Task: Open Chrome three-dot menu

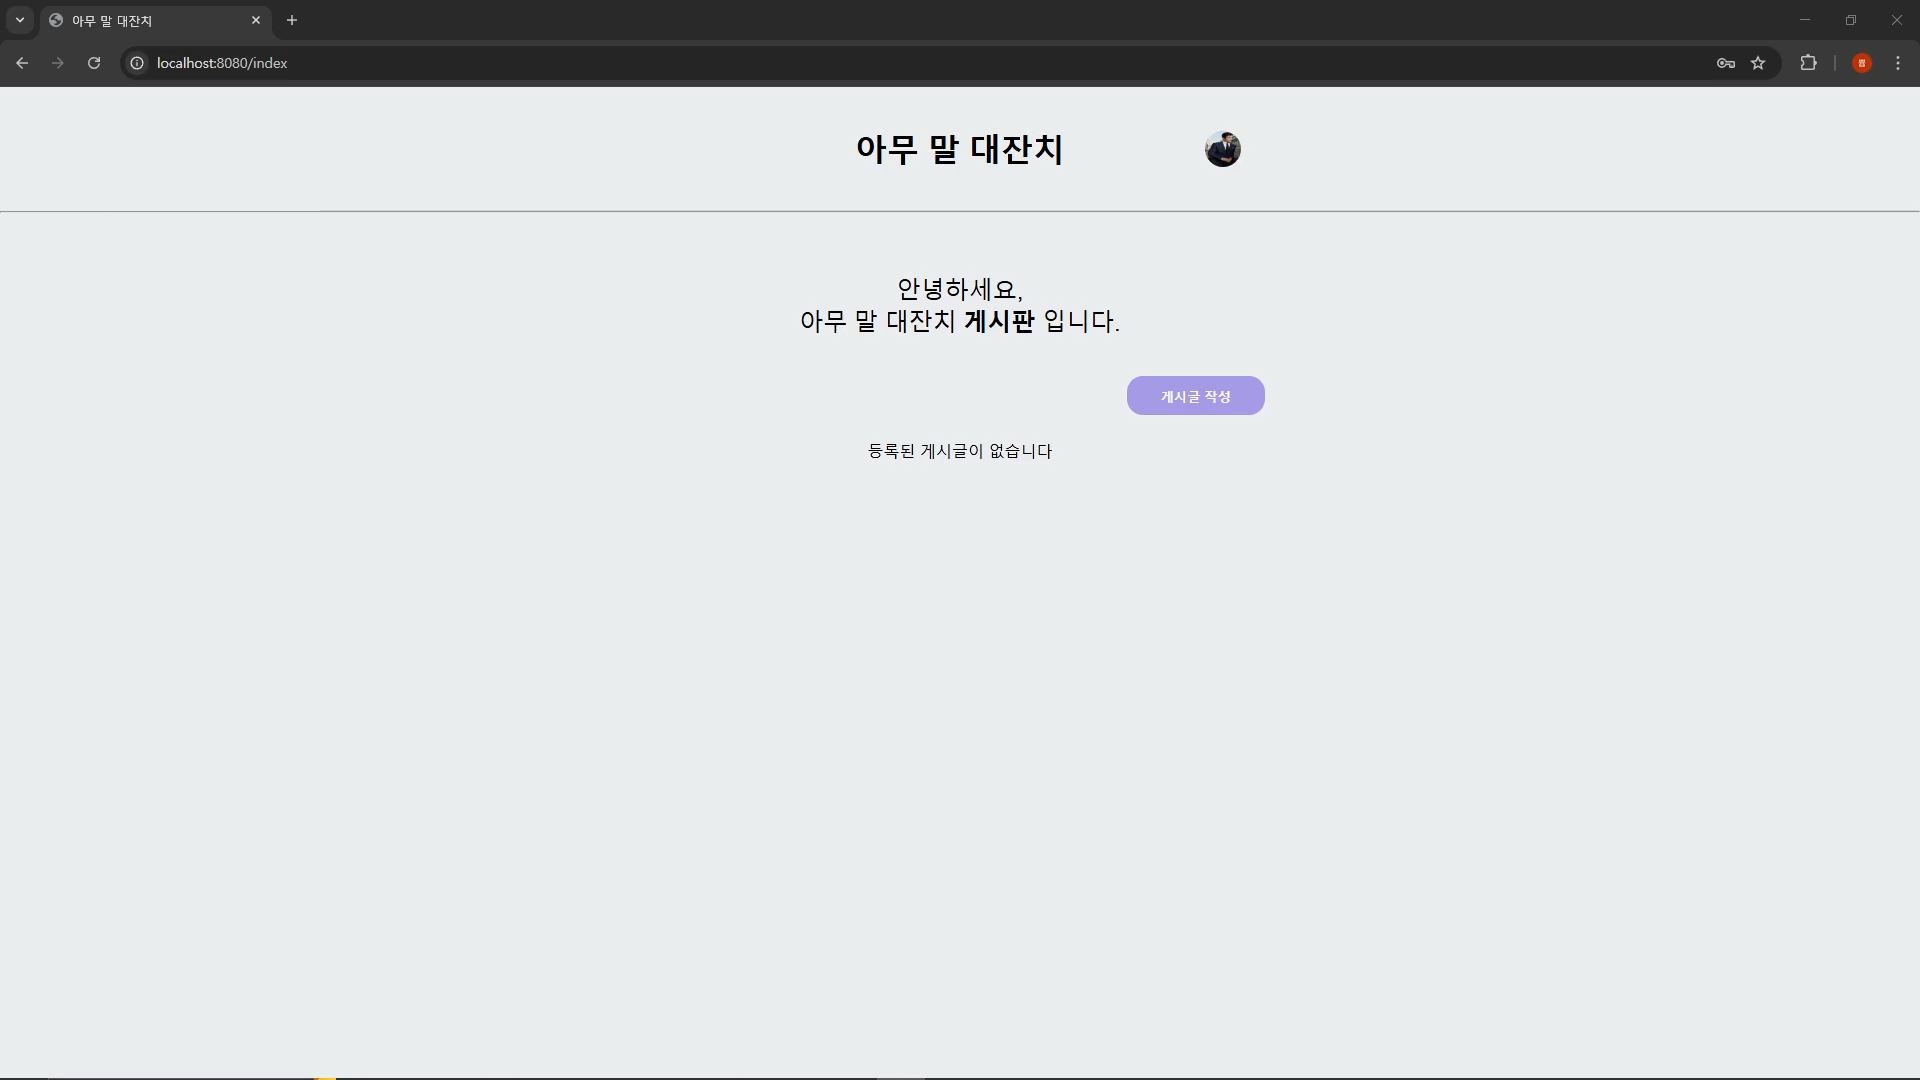Action: [x=1898, y=63]
